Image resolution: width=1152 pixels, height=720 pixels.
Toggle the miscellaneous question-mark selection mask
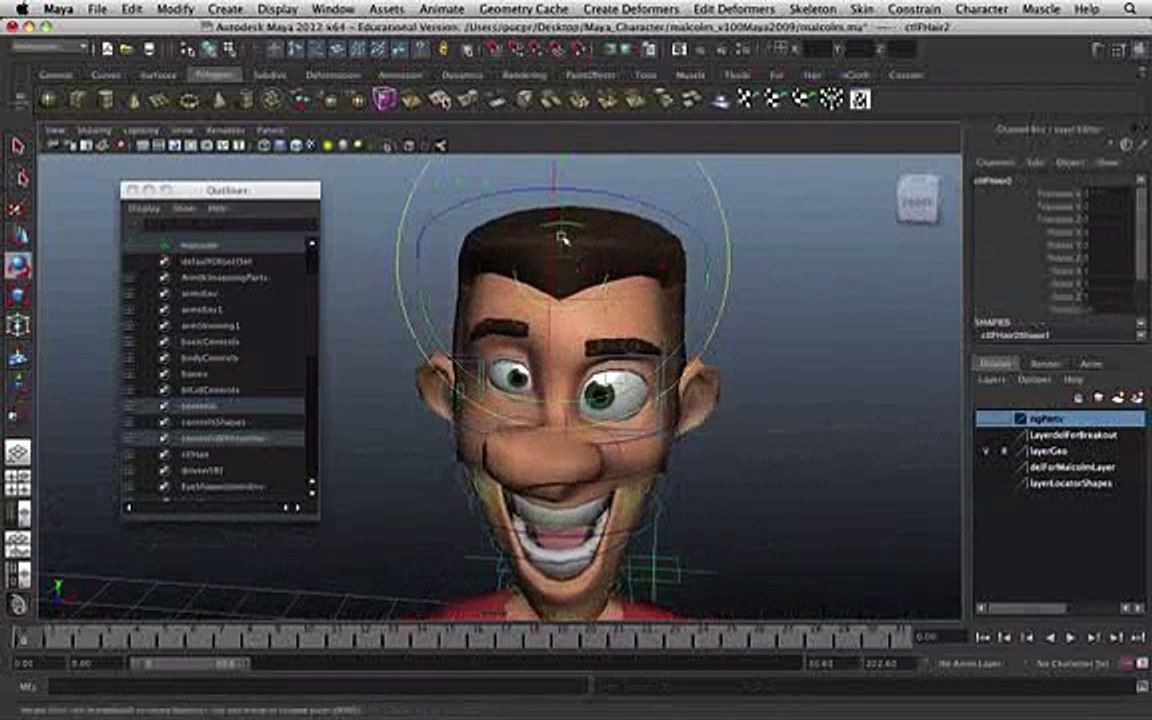[420, 49]
